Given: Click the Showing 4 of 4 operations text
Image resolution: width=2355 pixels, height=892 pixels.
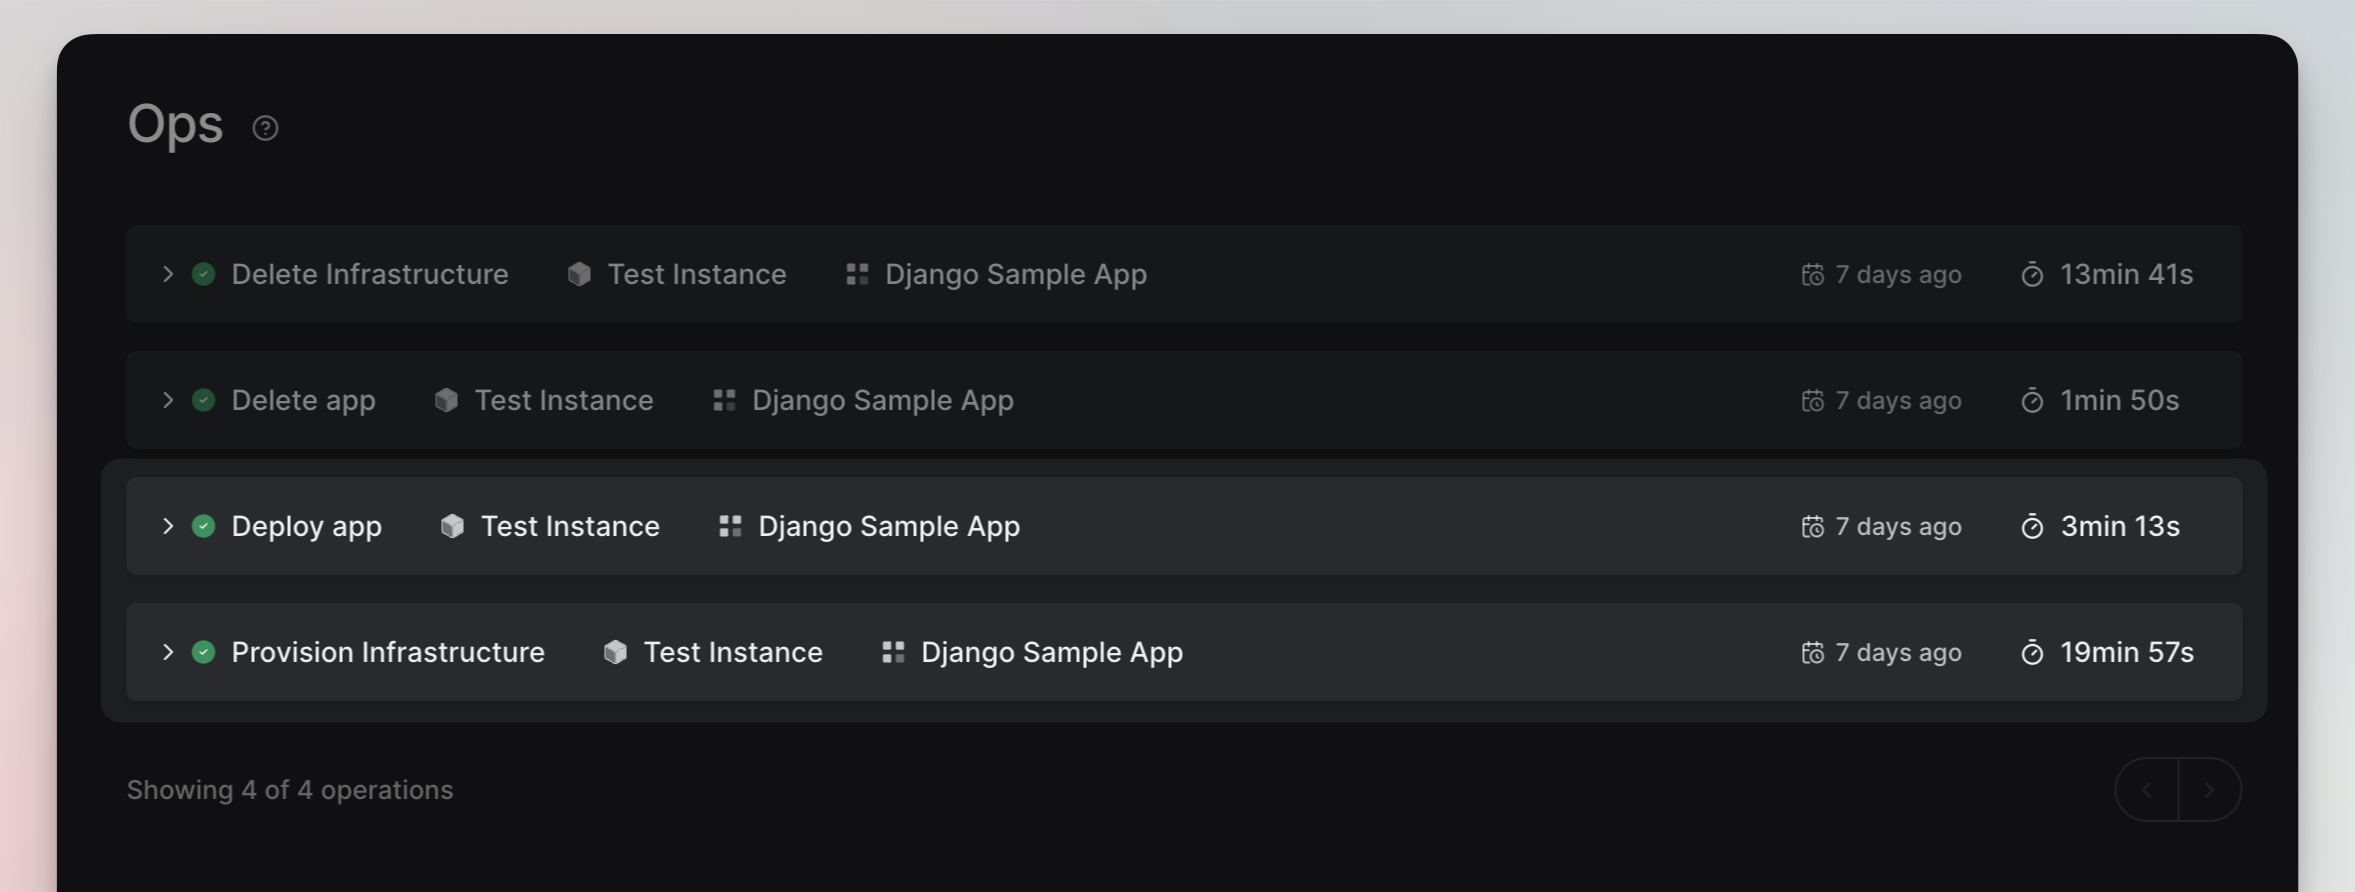Looking at the screenshot, I should click(290, 790).
